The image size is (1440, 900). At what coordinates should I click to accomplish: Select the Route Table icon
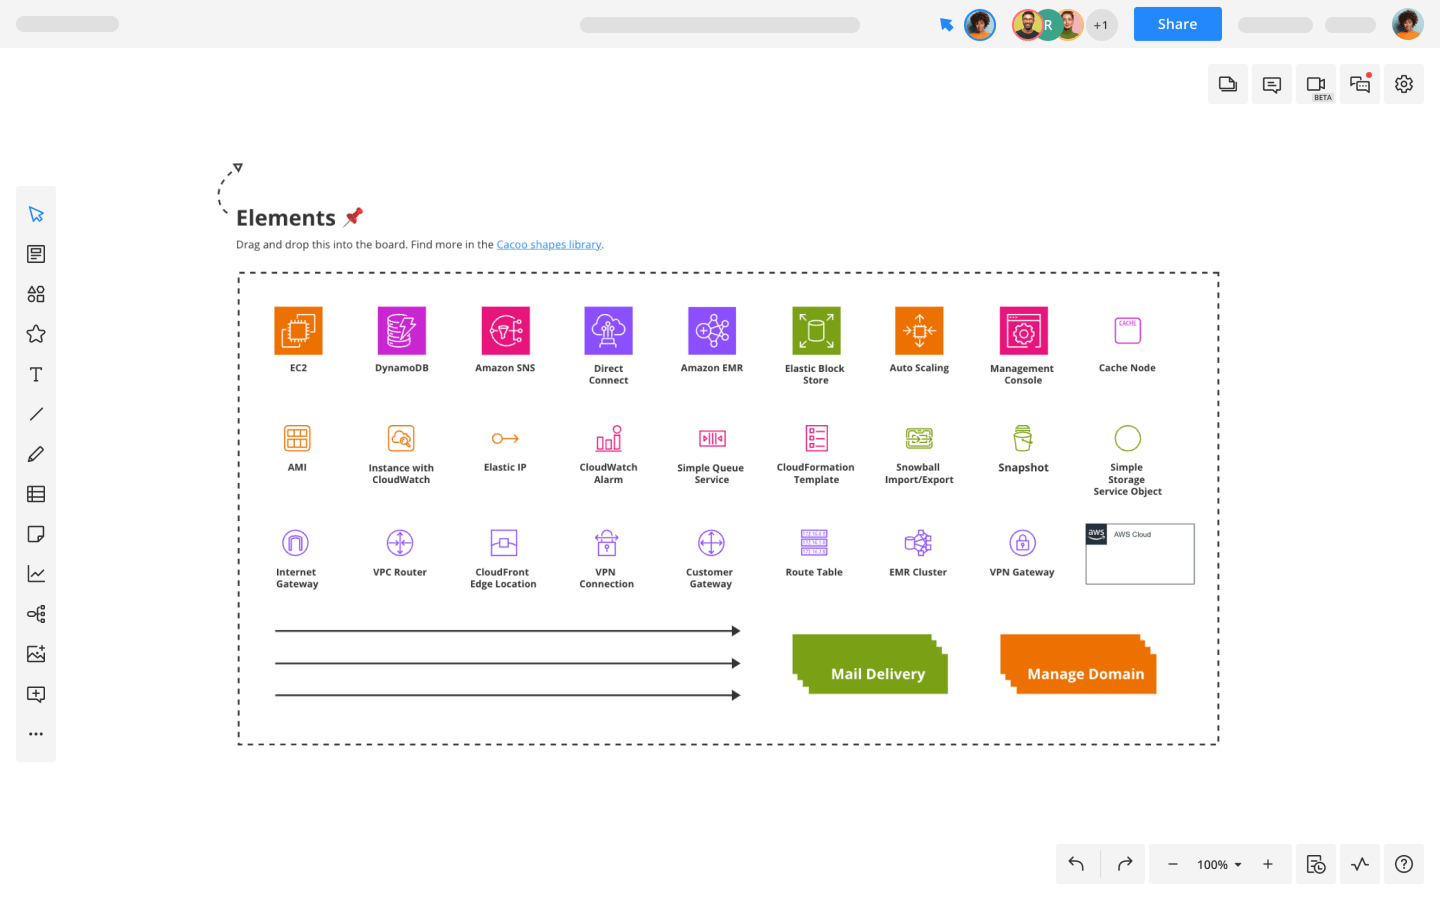[x=814, y=543]
